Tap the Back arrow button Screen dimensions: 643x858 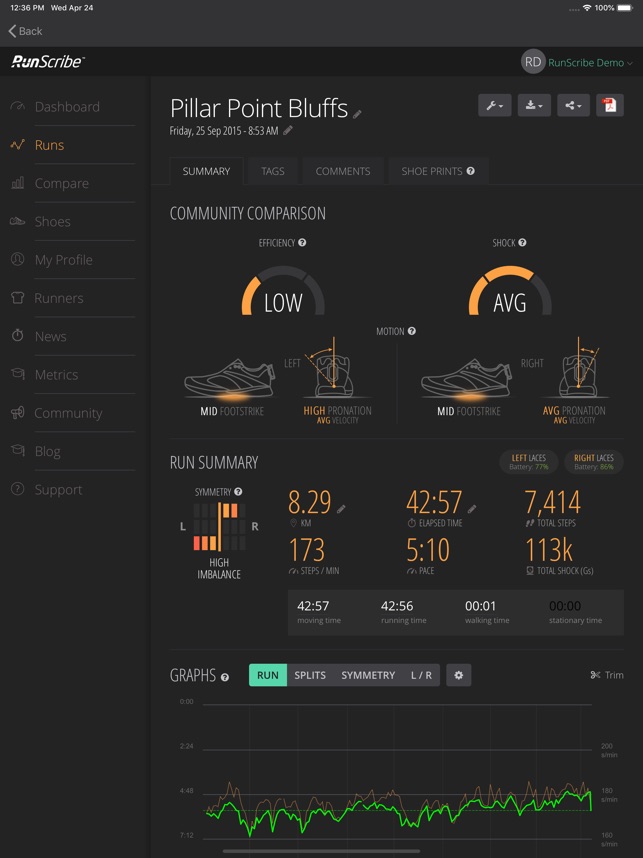[x=25, y=31]
